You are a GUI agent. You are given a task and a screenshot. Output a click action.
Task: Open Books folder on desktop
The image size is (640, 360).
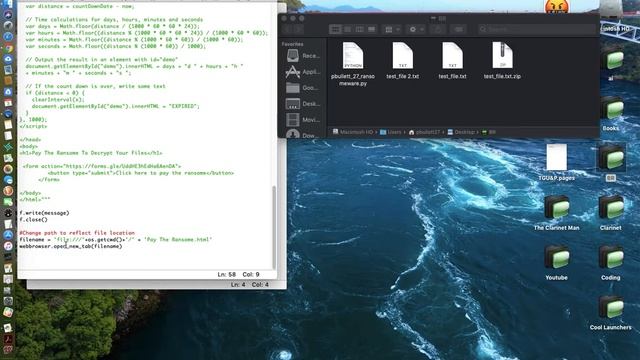(611, 113)
